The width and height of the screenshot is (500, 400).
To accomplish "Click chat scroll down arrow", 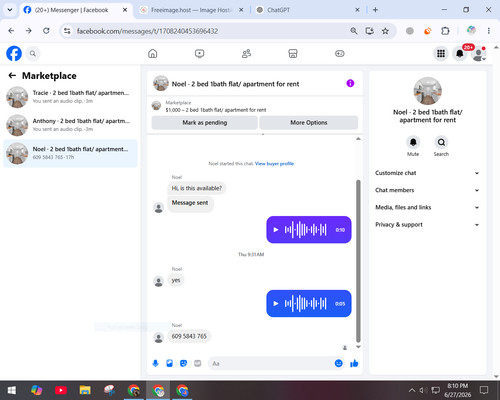I will point(358,347).
